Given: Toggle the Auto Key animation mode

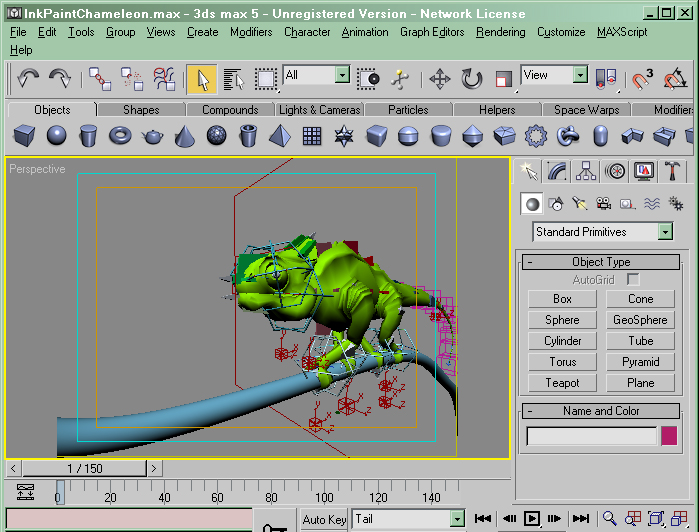Looking at the screenshot, I should (324, 519).
